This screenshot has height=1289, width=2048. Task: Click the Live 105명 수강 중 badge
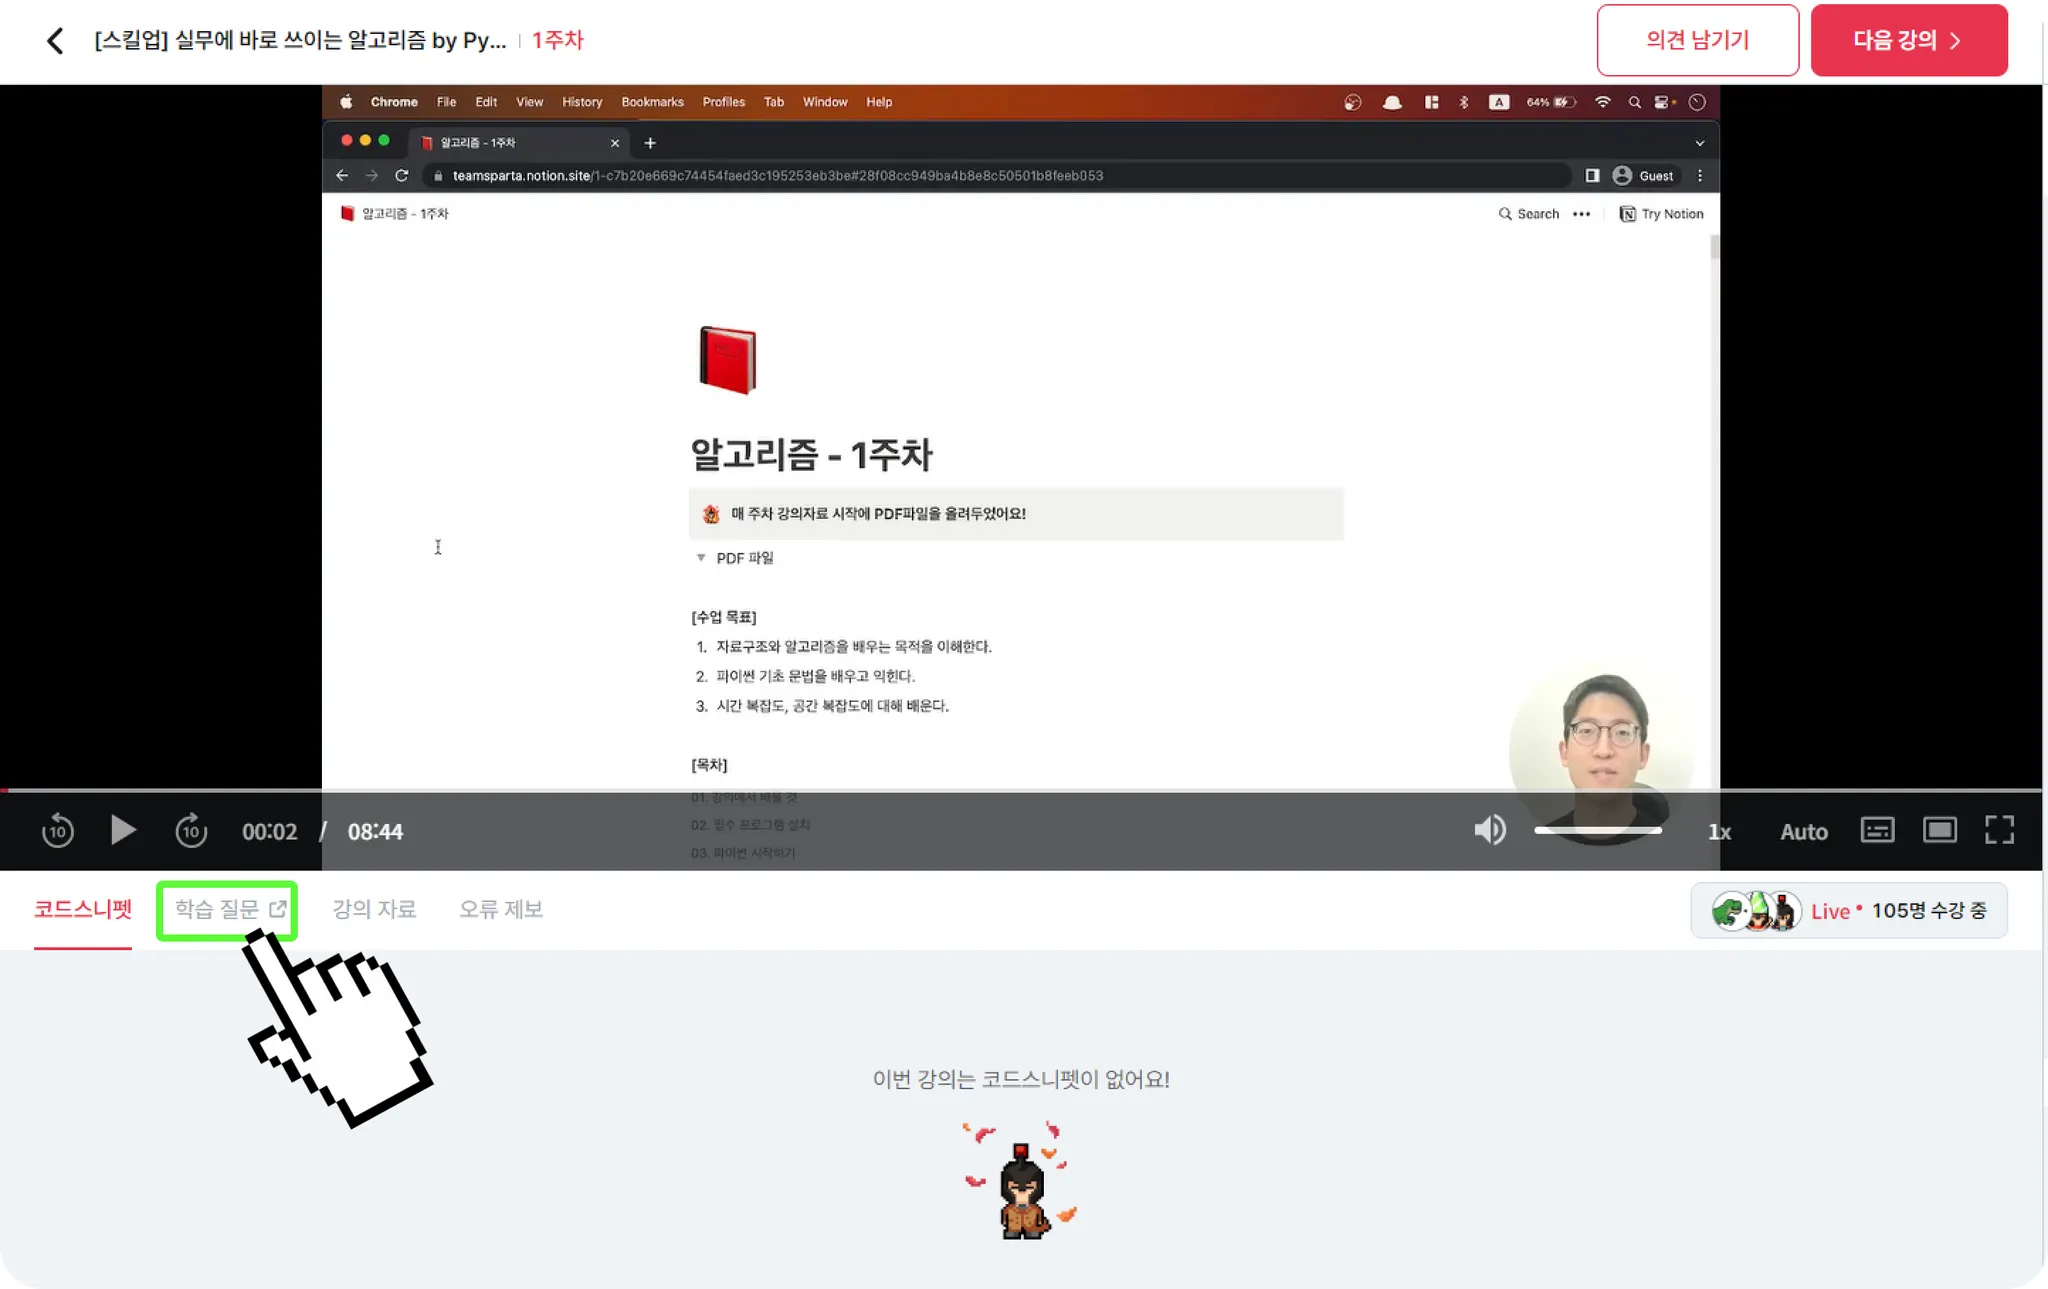(1848, 911)
